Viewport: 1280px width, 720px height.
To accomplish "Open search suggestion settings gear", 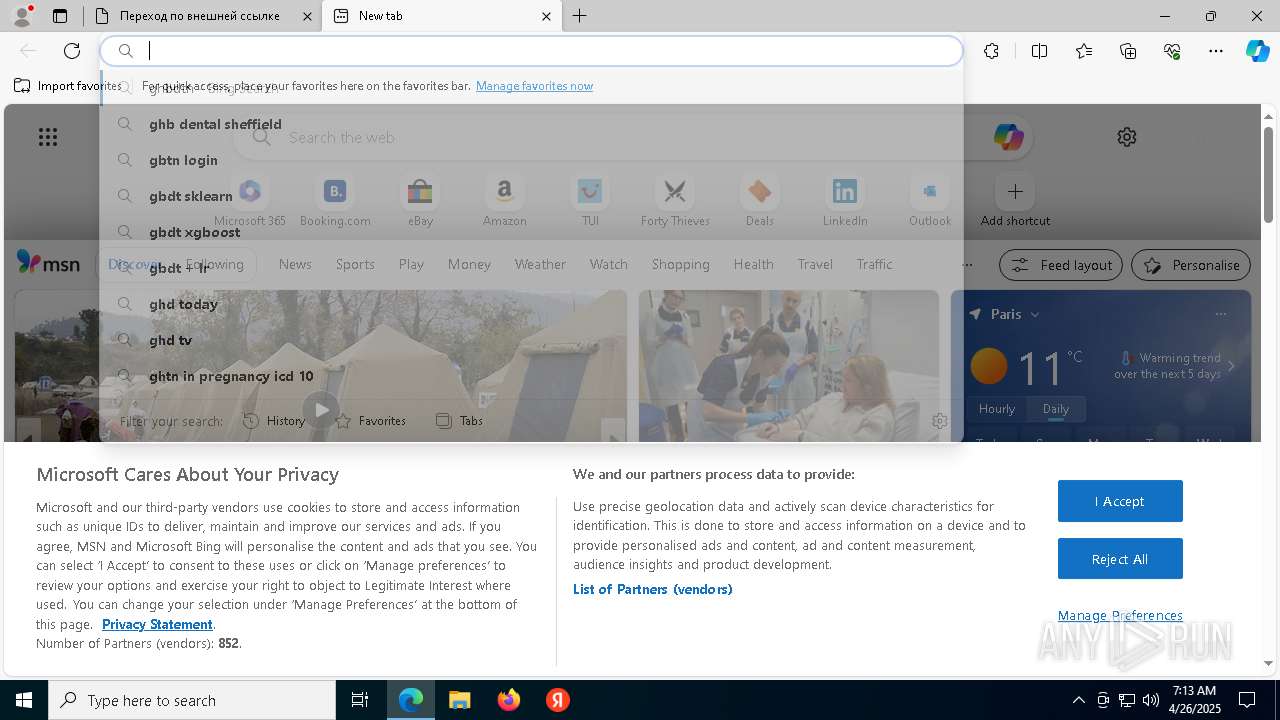I will point(939,421).
